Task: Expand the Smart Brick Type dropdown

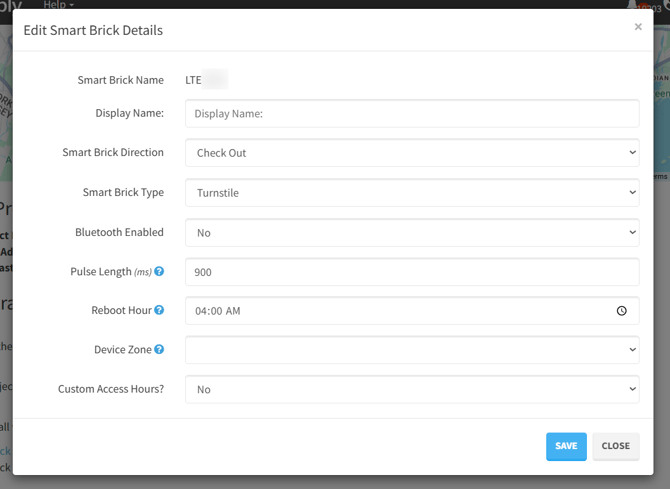Action: (411, 193)
